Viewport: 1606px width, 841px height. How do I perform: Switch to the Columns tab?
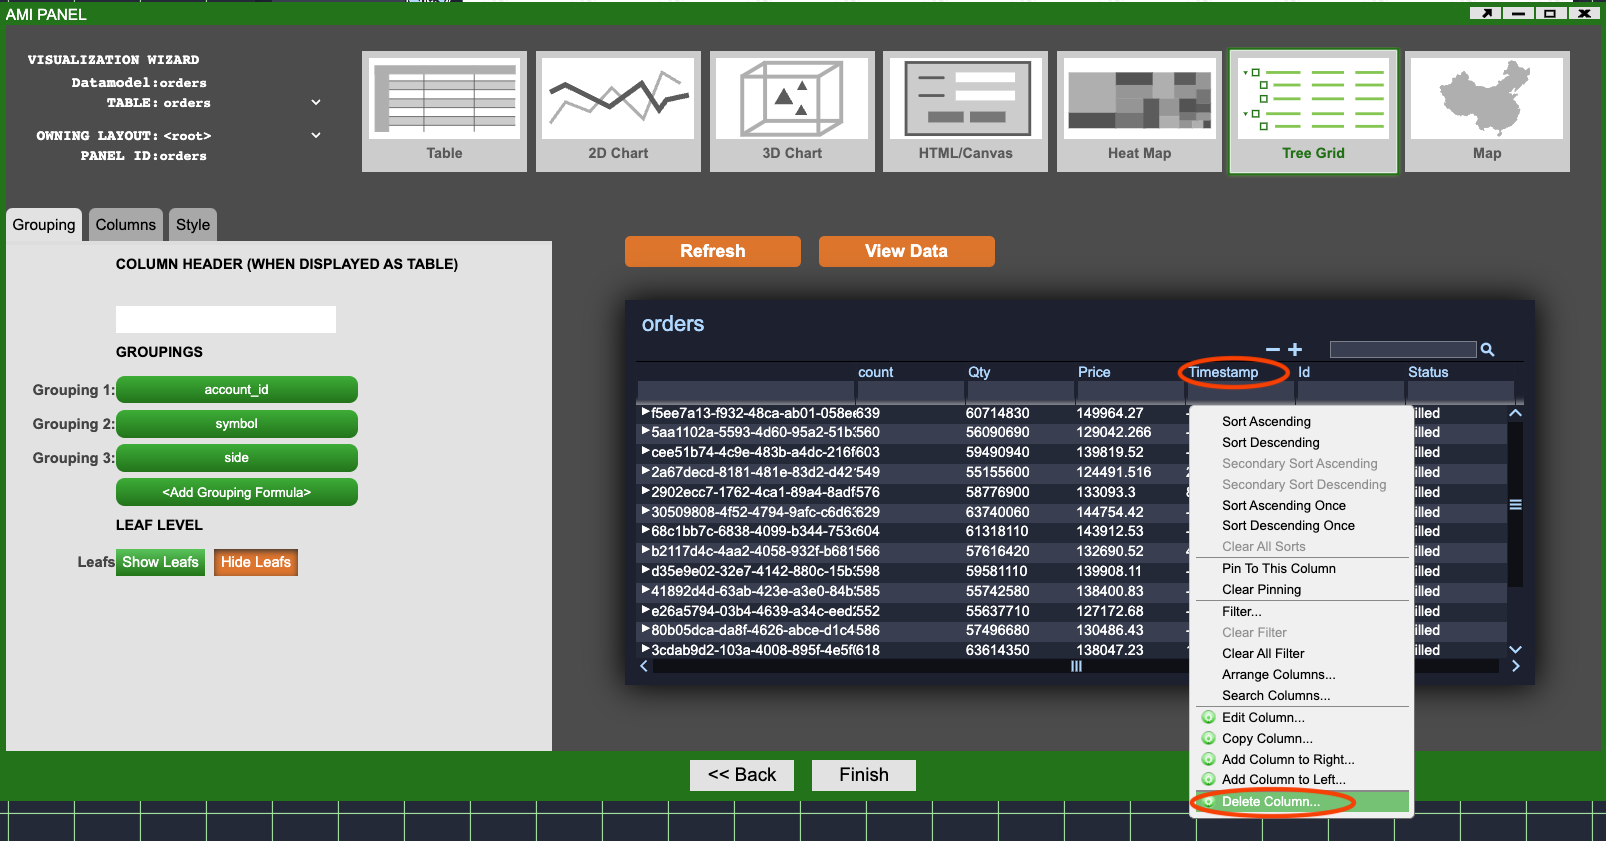click(x=126, y=225)
